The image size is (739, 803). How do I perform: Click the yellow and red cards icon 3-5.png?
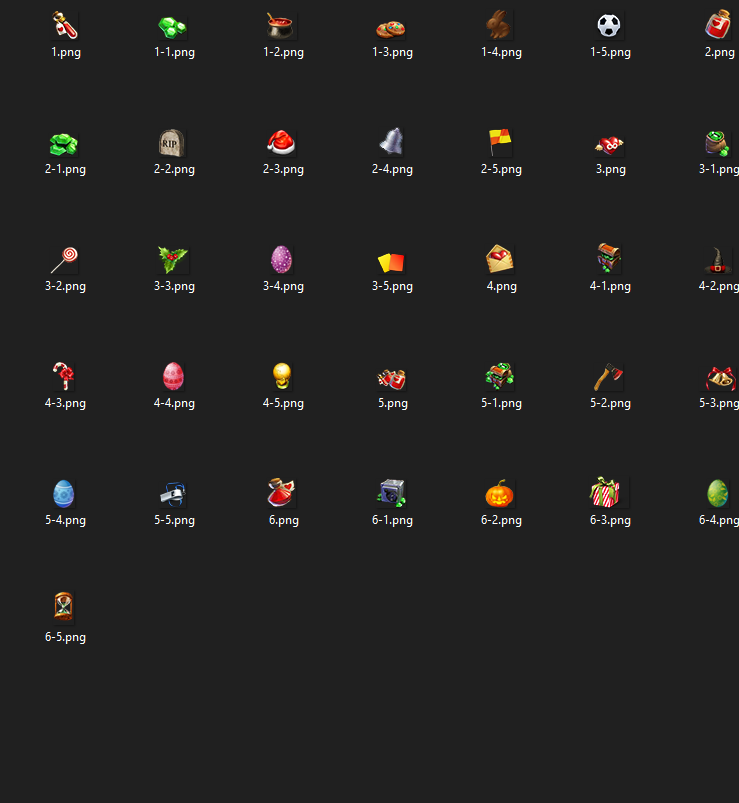tap(391, 262)
